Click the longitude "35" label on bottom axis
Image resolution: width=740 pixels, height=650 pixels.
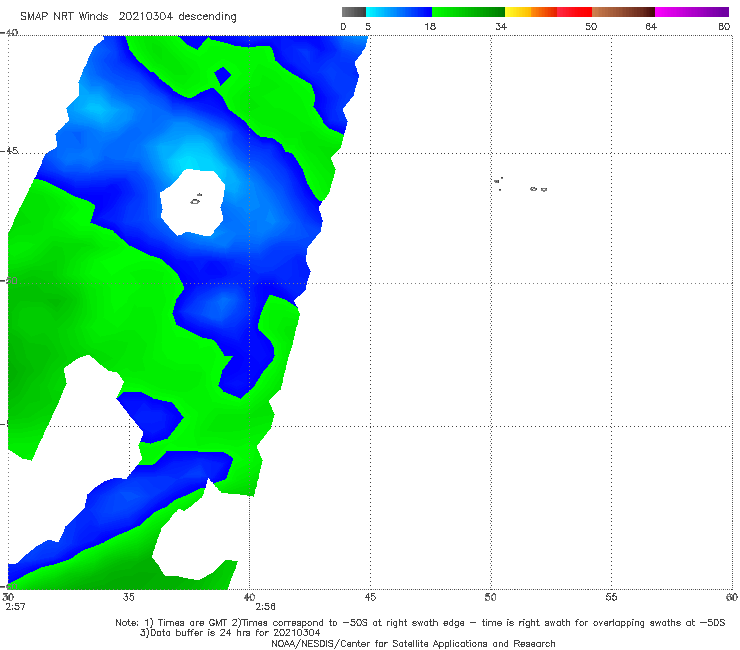coord(128,597)
